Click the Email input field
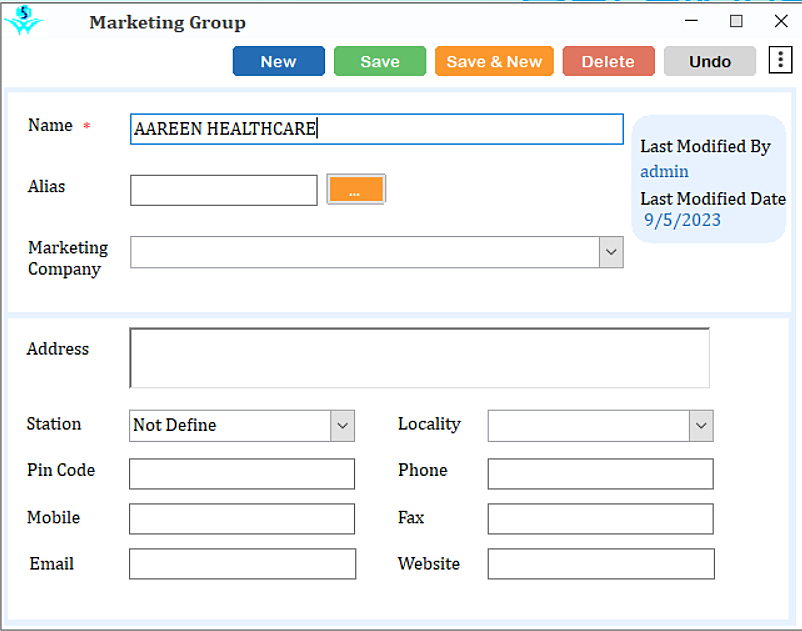Image resolution: width=802 pixels, height=631 pixels. (x=242, y=564)
